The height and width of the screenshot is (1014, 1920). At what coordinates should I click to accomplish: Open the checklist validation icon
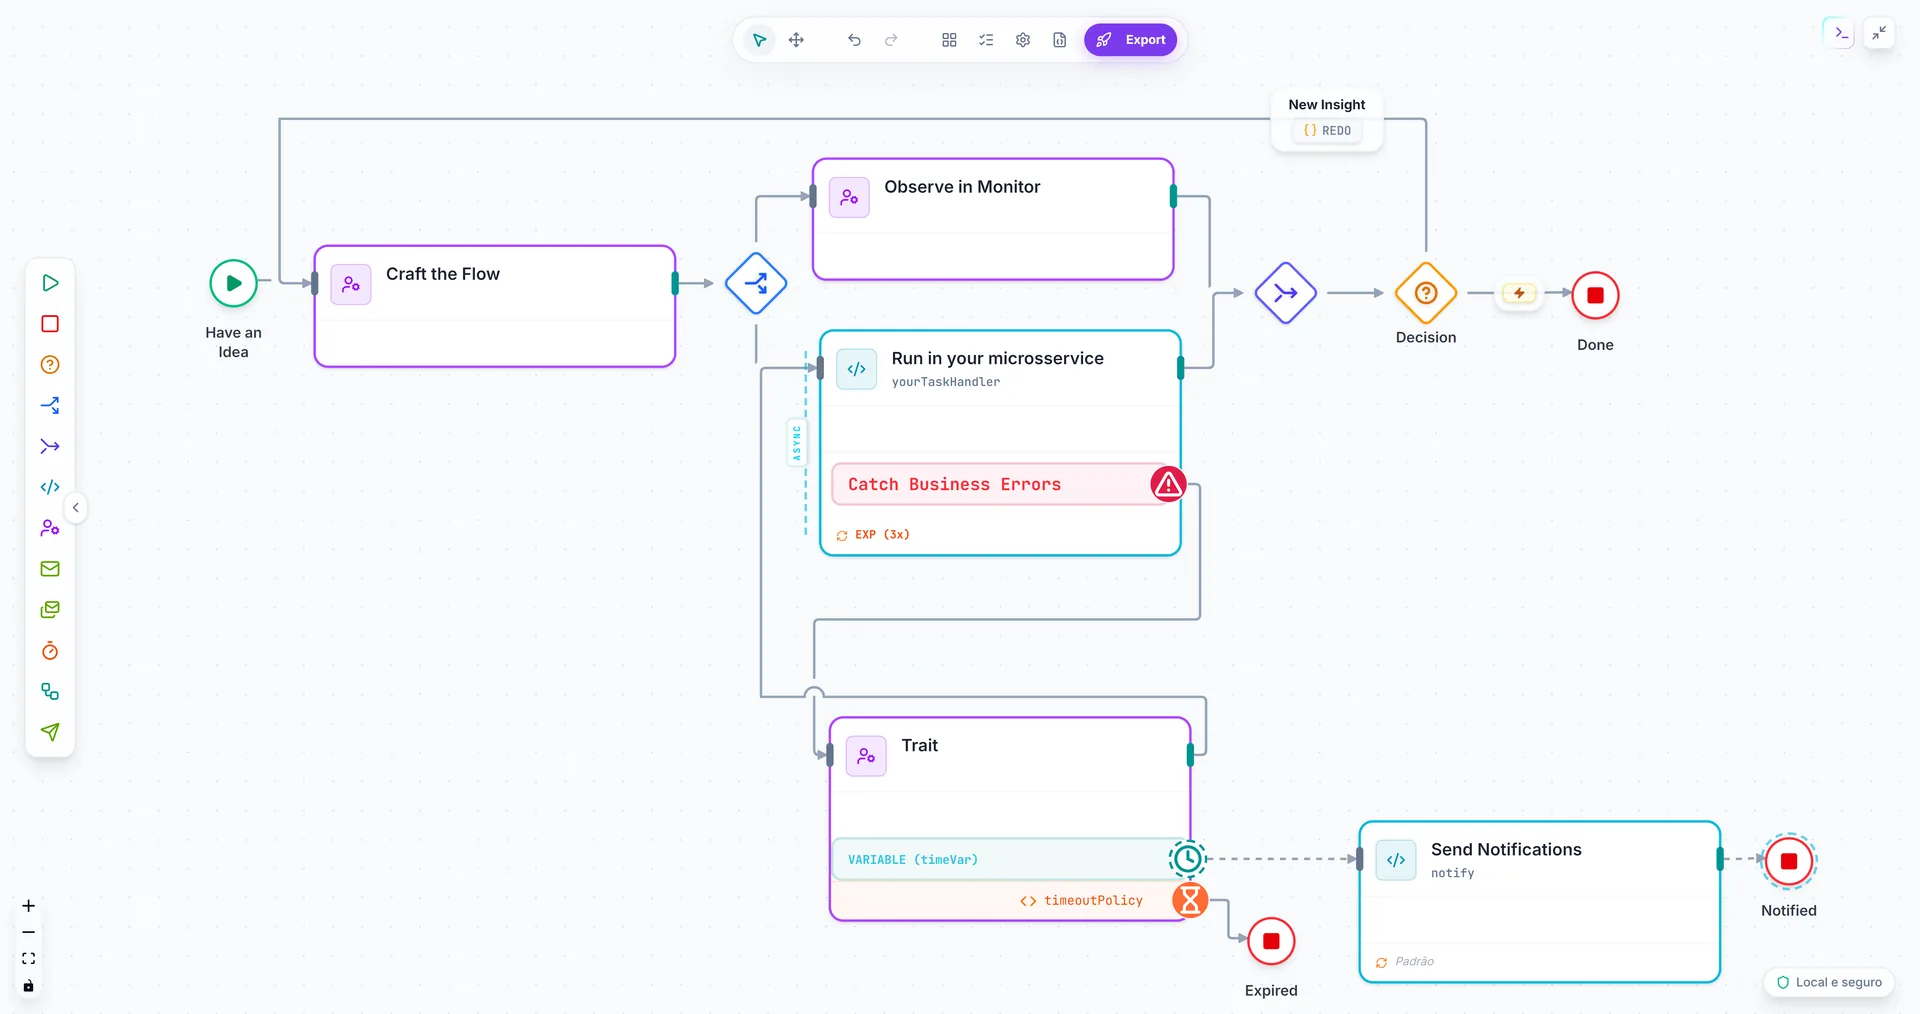986,40
